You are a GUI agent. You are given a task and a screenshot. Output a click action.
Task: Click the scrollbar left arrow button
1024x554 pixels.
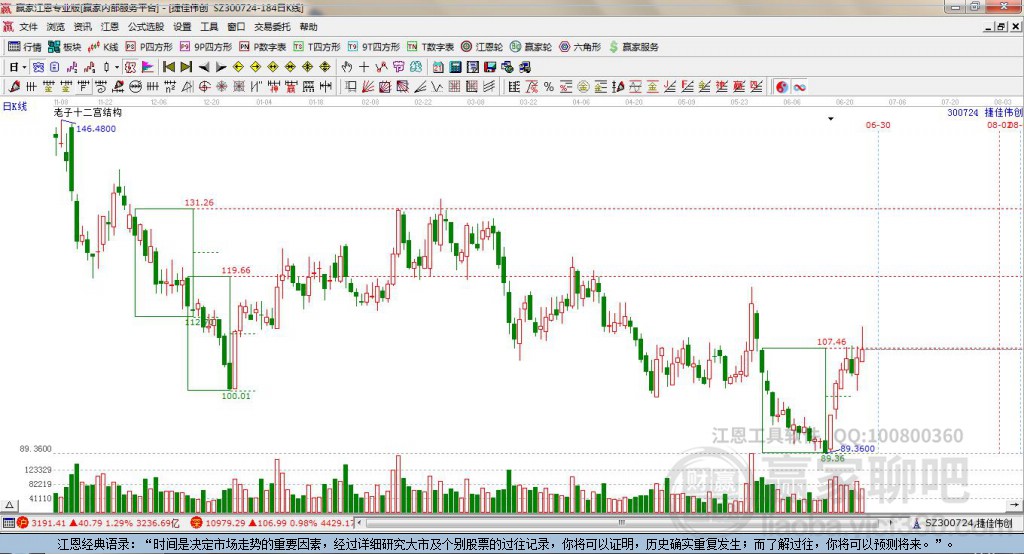click(360, 523)
